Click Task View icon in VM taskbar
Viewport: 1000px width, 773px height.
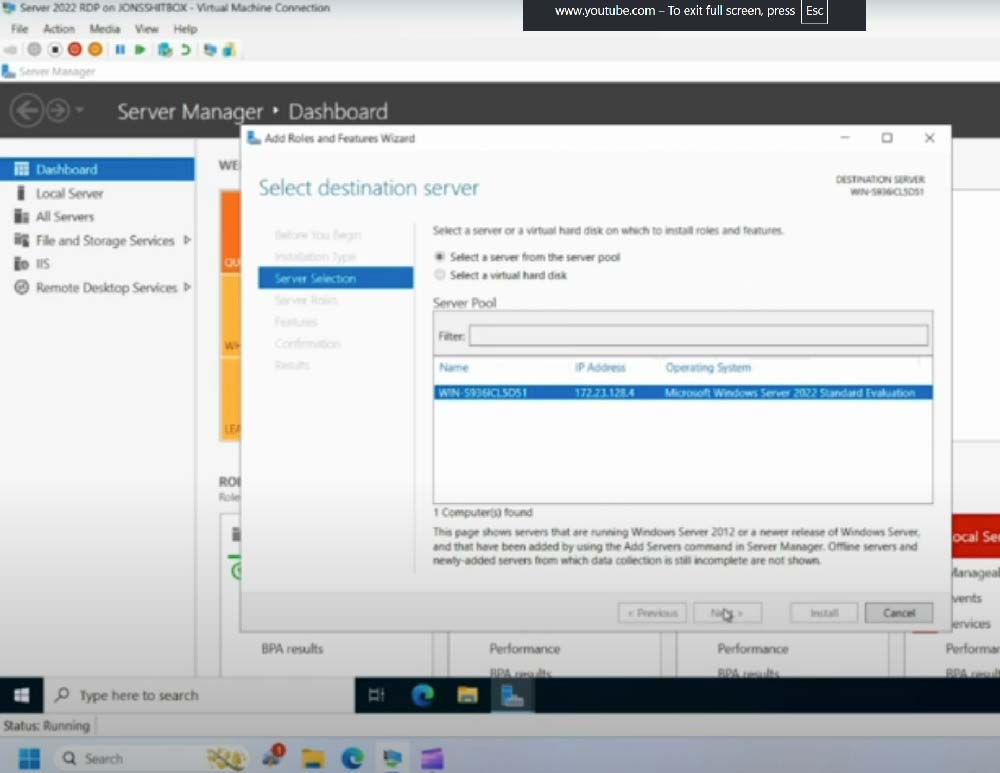pos(377,696)
